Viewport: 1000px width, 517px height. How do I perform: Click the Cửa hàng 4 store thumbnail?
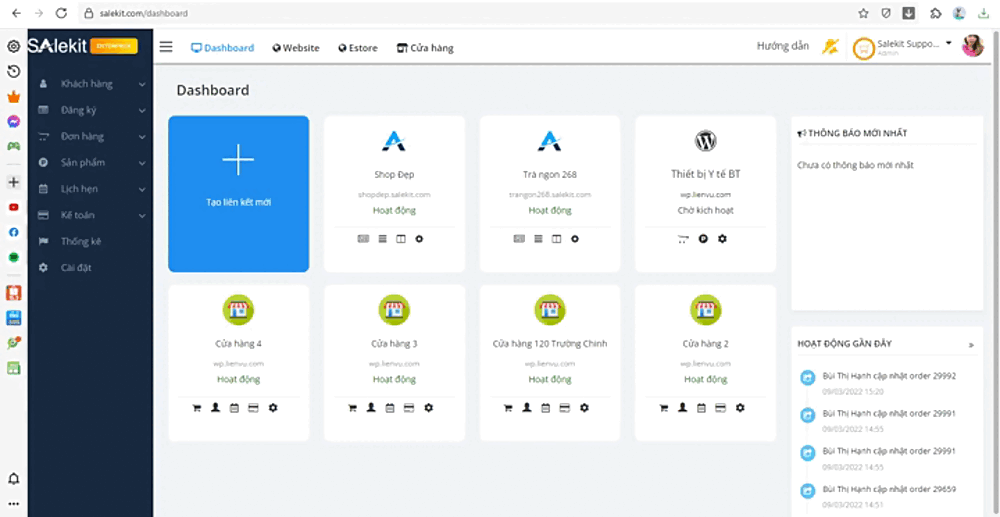click(x=239, y=310)
